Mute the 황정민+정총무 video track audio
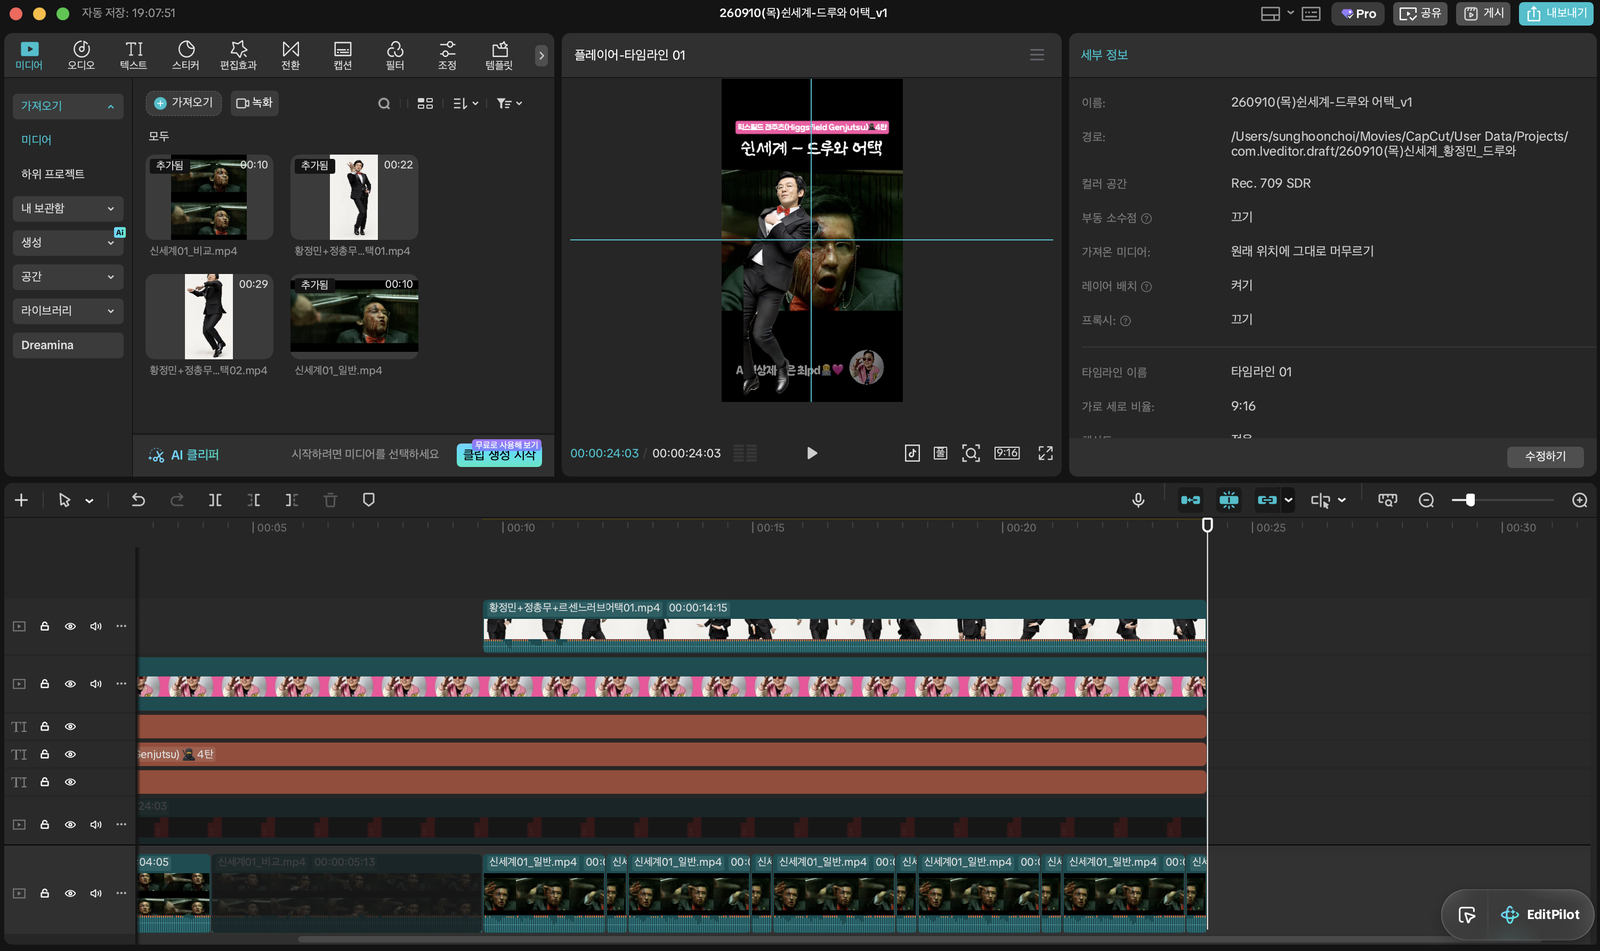 96,626
